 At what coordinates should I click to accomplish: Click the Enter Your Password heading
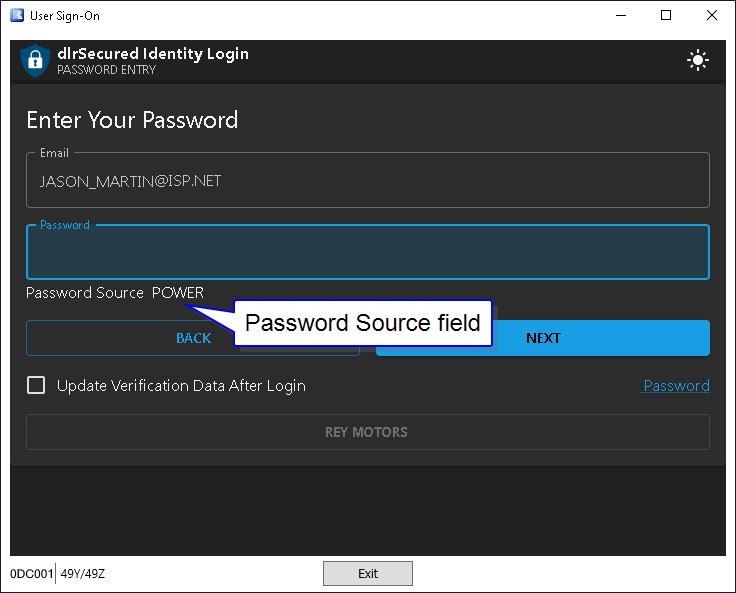click(132, 120)
